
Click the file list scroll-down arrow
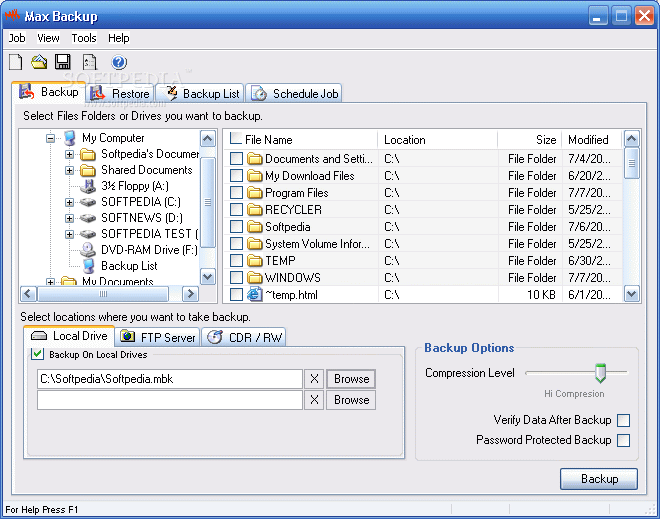tap(631, 294)
